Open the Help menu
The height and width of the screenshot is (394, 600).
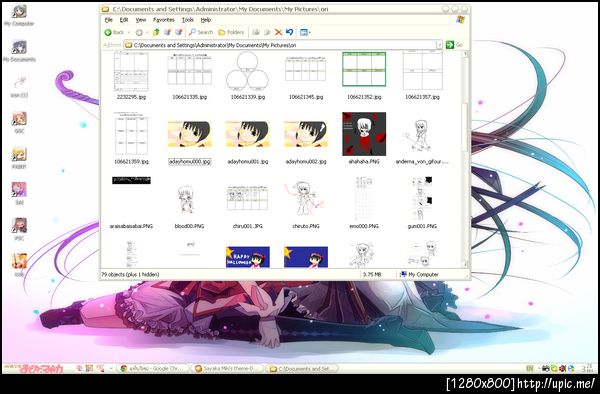click(x=206, y=20)
